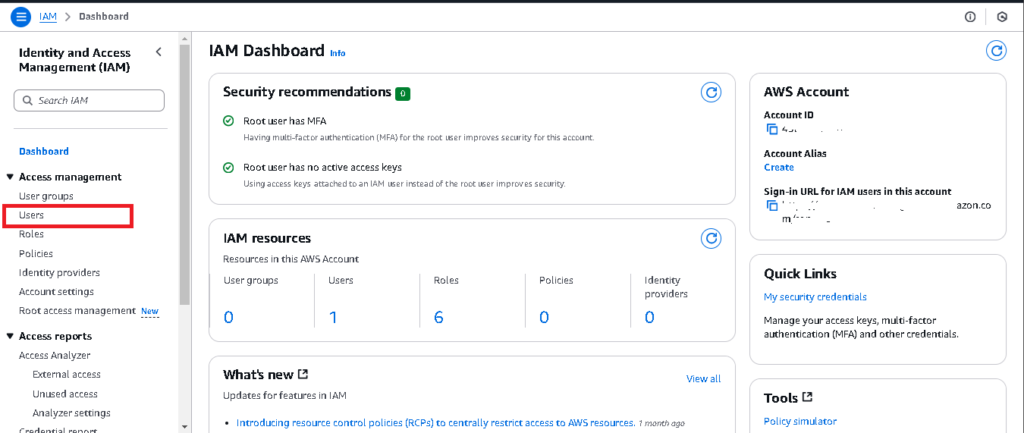This screenshot has height=433, width=1024.
Task: Open User groups in the sidebar
Action: 46,196
